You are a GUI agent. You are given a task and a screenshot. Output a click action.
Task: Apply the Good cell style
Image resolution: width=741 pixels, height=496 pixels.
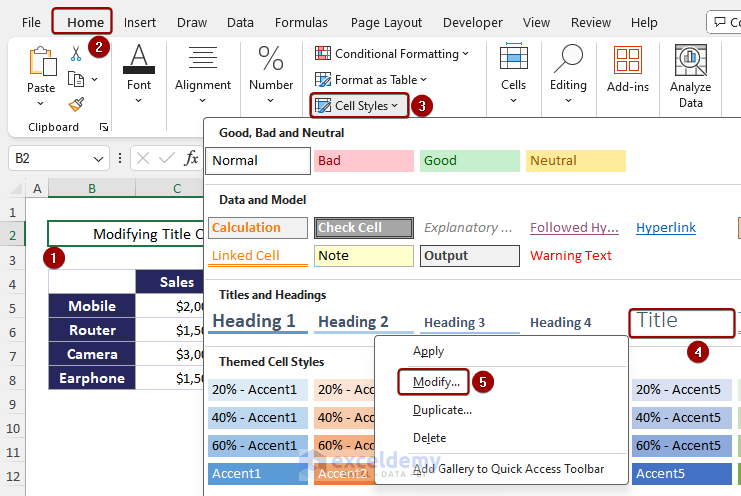[470, 161]
